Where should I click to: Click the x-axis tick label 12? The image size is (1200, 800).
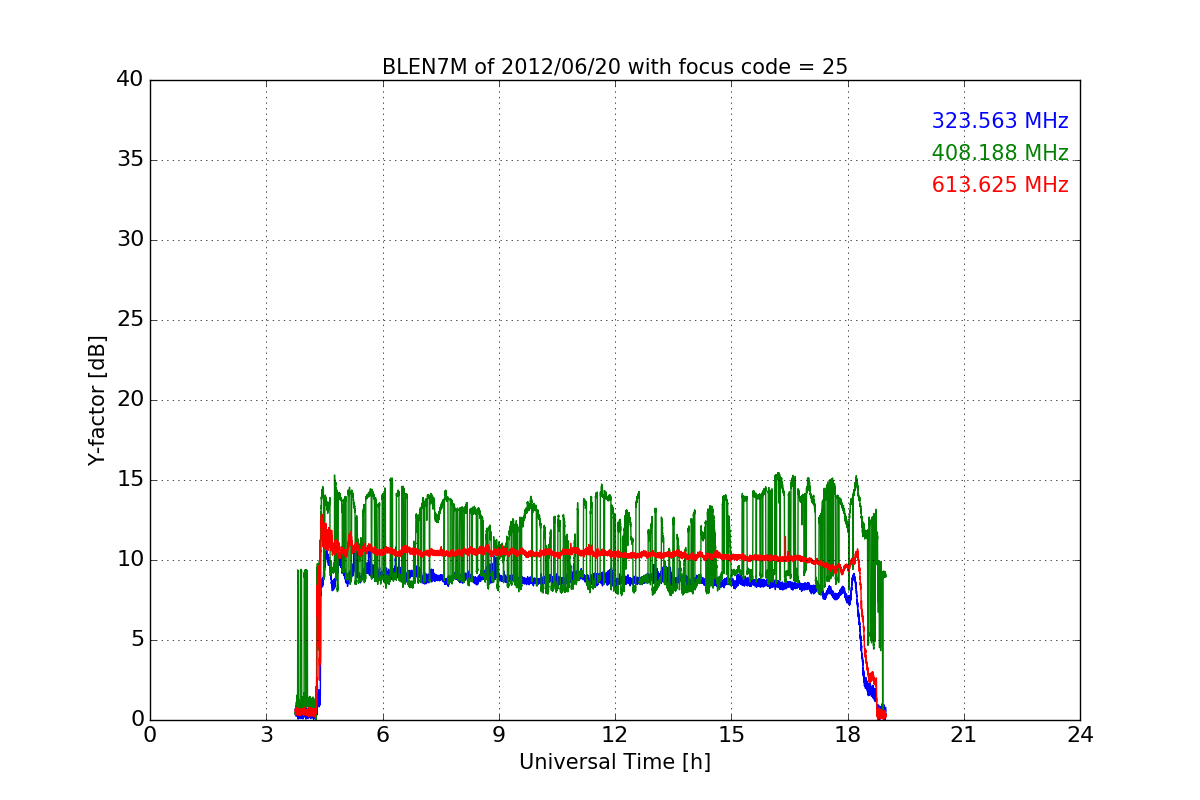[x=615, y=735]
